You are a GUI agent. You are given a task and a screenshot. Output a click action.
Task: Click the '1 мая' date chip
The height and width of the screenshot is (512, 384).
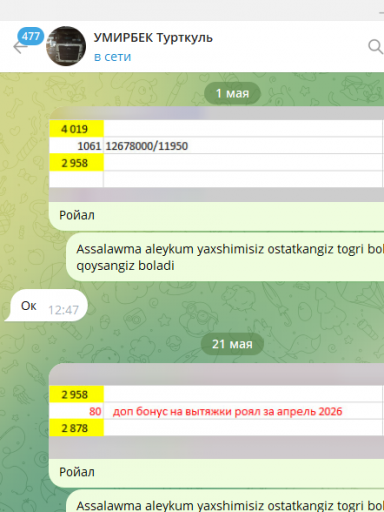click(x=232, y=93)
